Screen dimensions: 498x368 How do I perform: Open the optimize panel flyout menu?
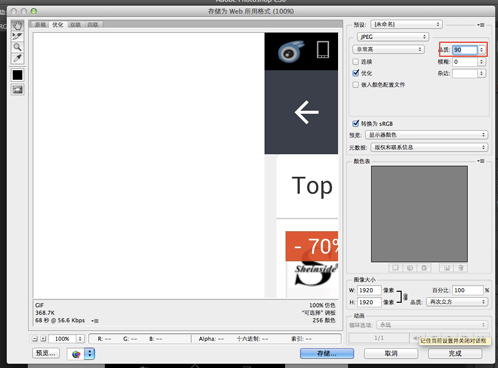(x=480, y=25)
